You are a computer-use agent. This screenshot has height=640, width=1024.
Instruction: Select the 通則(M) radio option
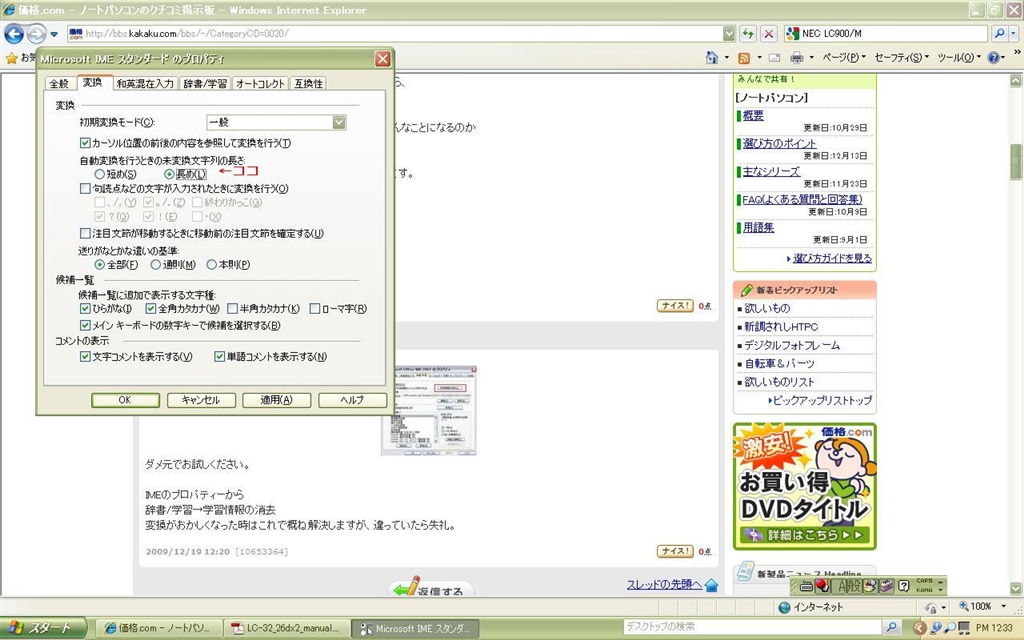click(x=155, y=264)
